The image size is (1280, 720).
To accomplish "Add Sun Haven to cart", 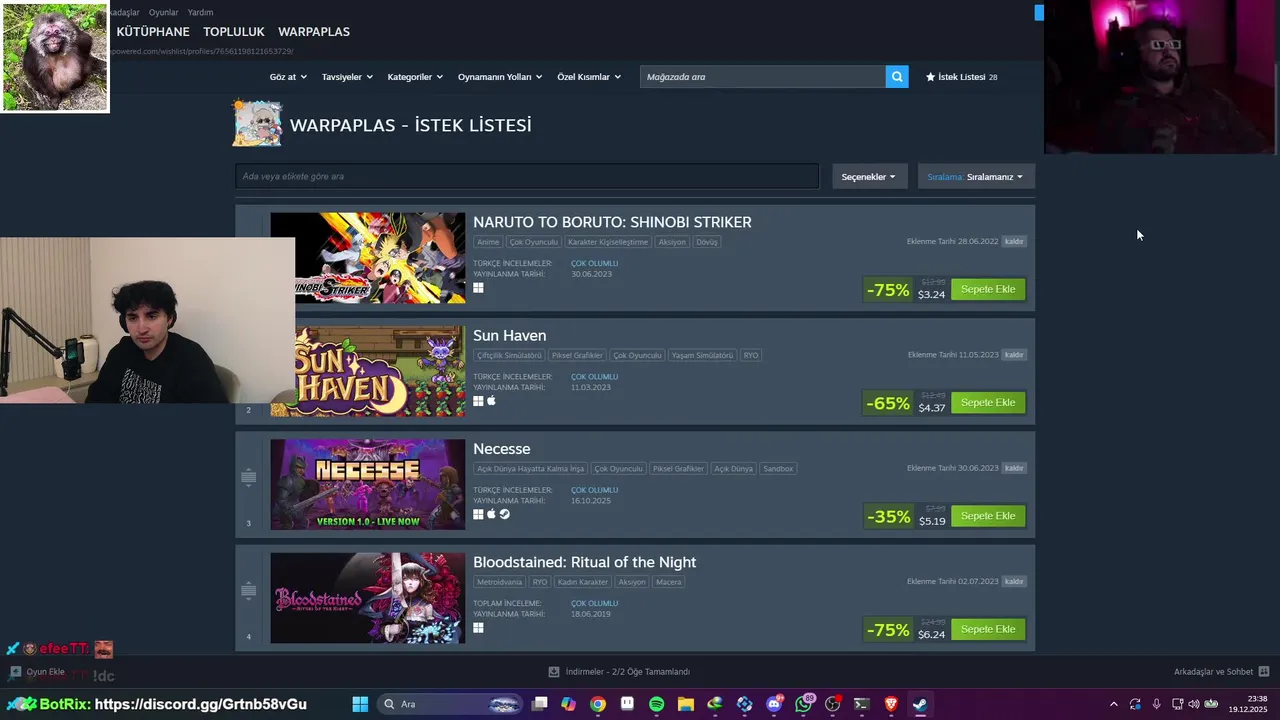I will pyautogui.click(x=988, y=402).
